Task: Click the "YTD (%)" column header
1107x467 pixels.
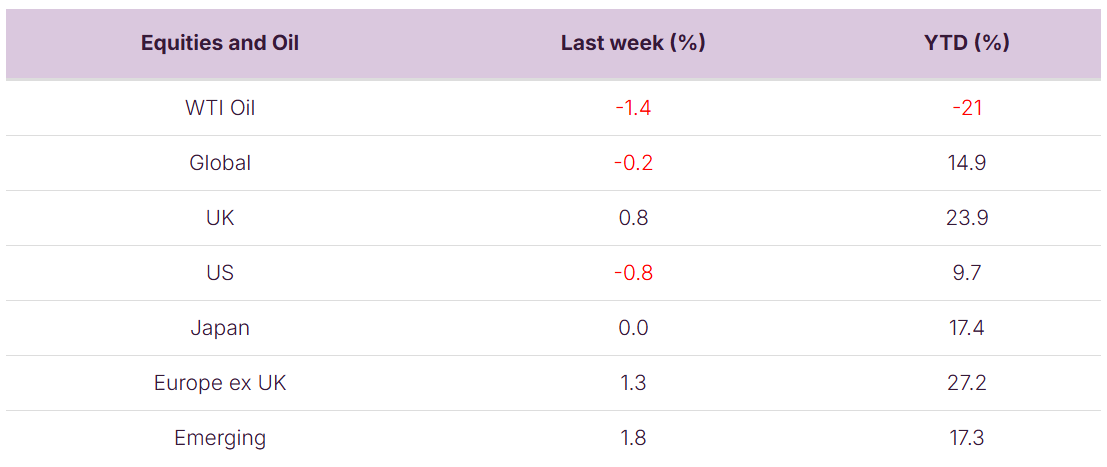Action: point(967,43)
